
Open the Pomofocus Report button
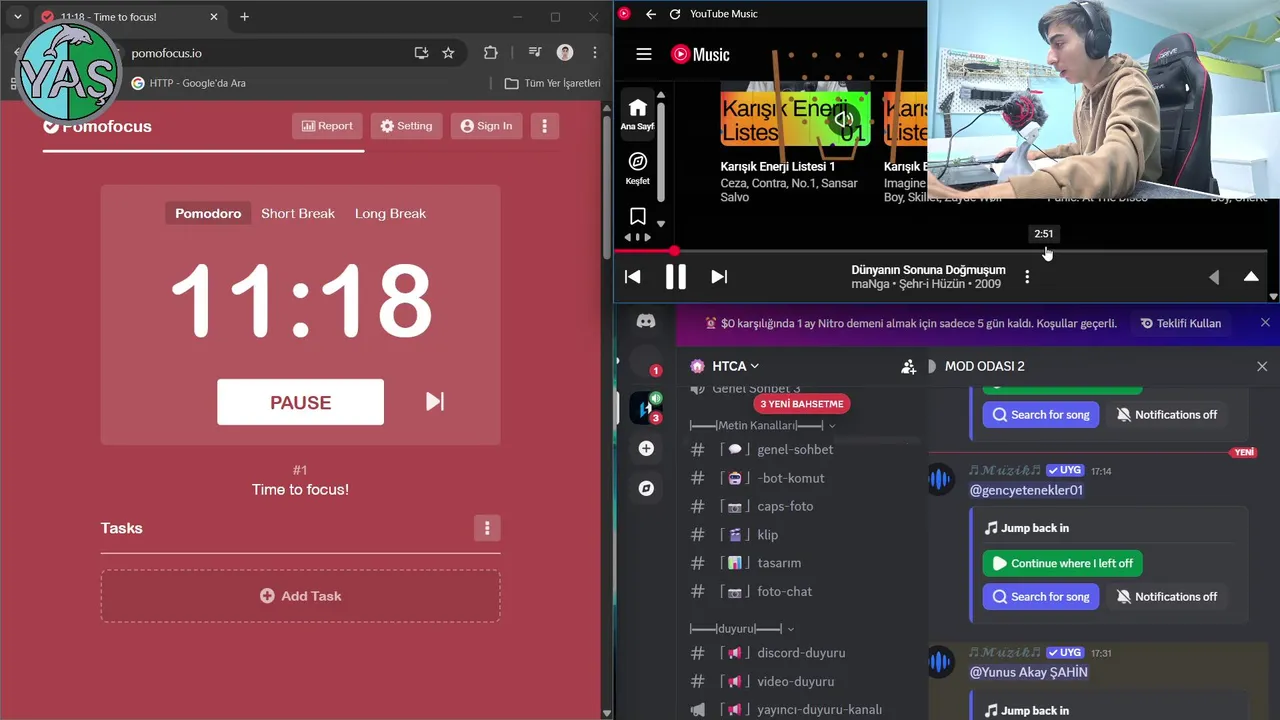tap(327, 126)
